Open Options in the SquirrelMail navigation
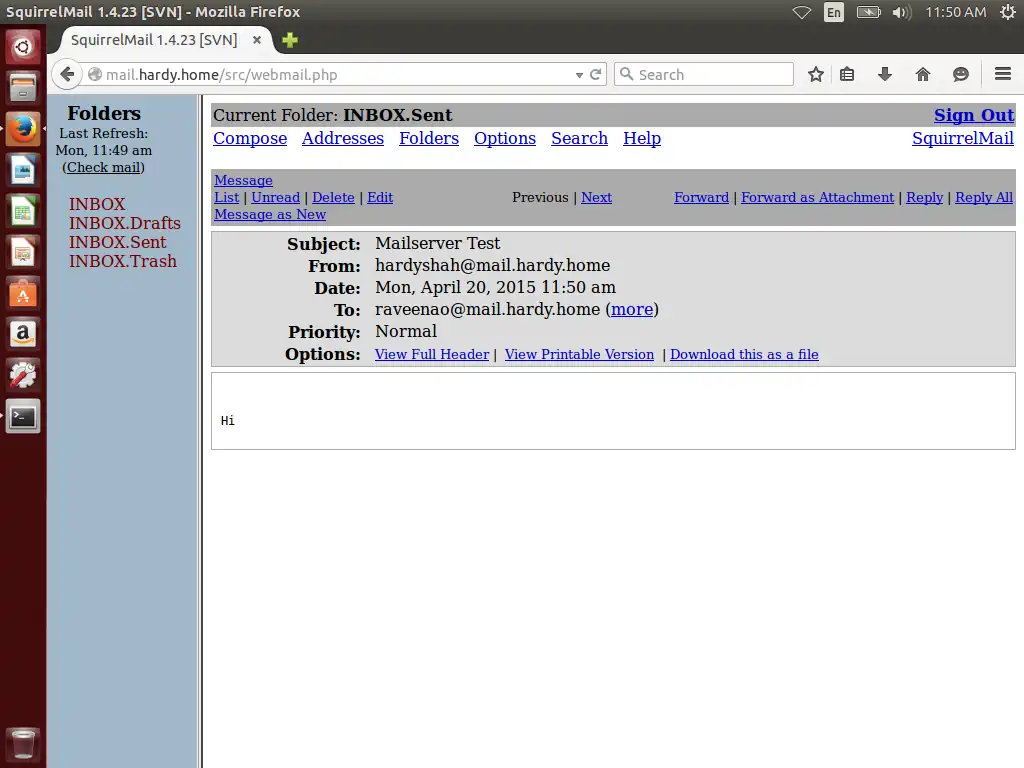 [x=504, y=138]
